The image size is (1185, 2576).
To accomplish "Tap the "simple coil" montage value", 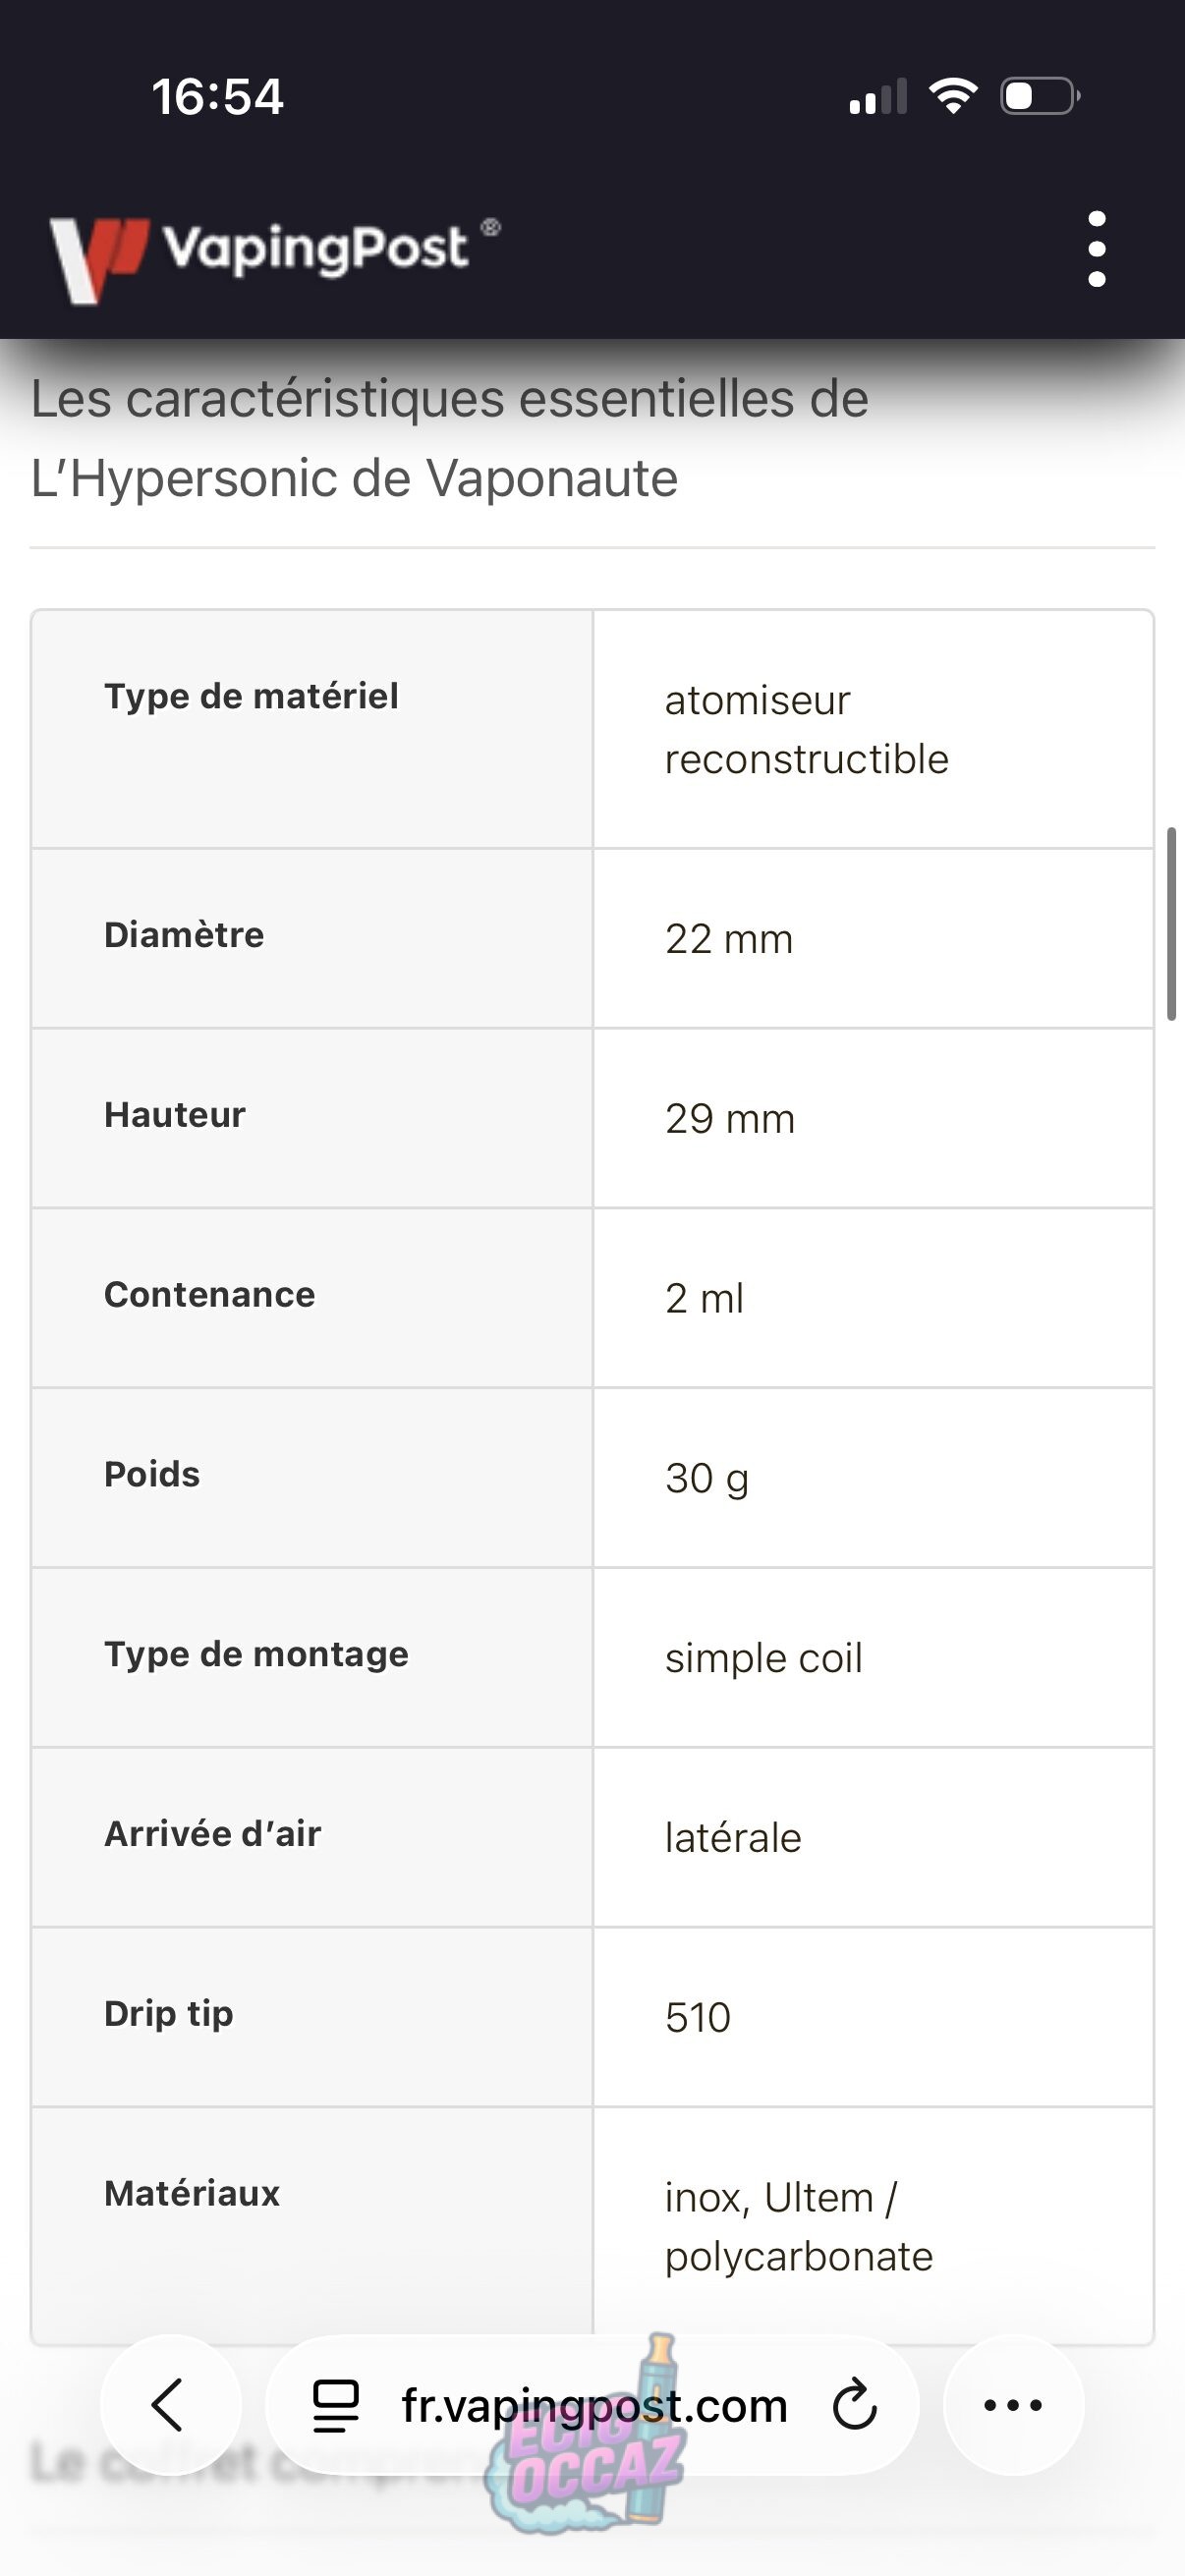I will click(x=763, y=1658).
